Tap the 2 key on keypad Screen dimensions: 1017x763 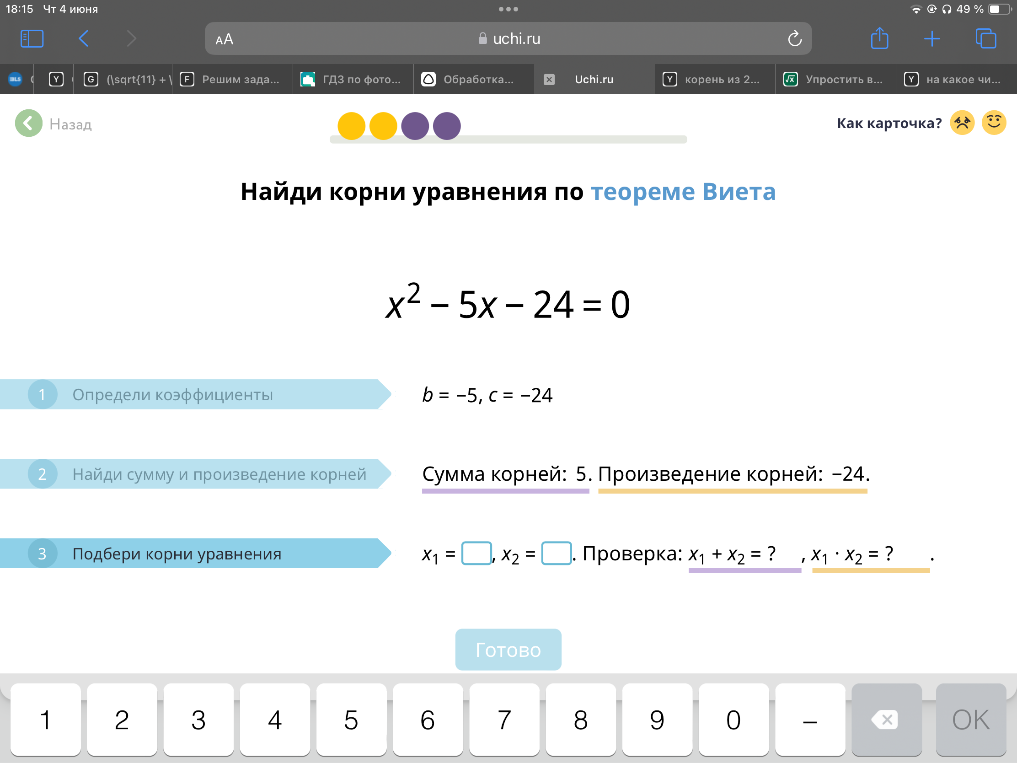122,720
